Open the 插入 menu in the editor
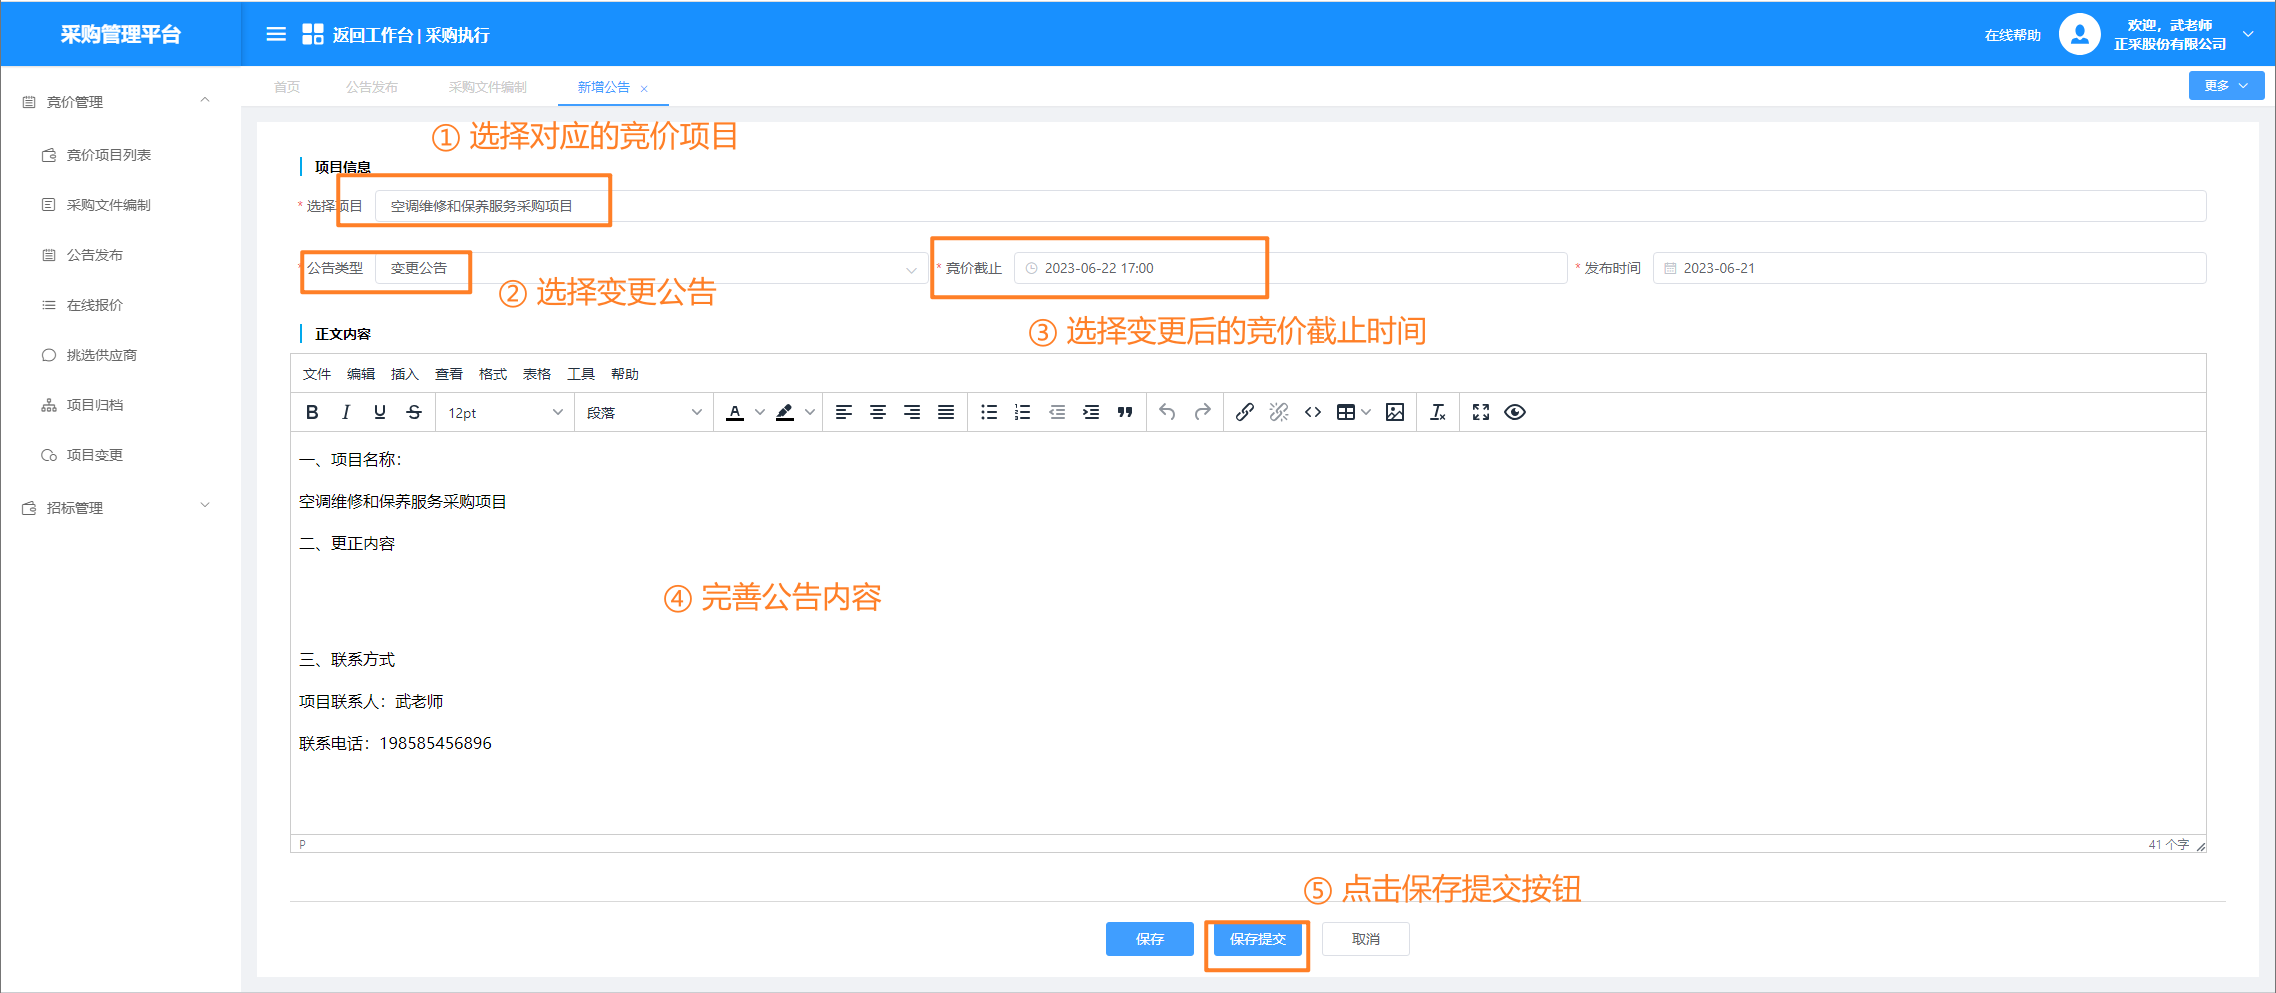This screenshot has width=2276, height=993. click(404, 374)
